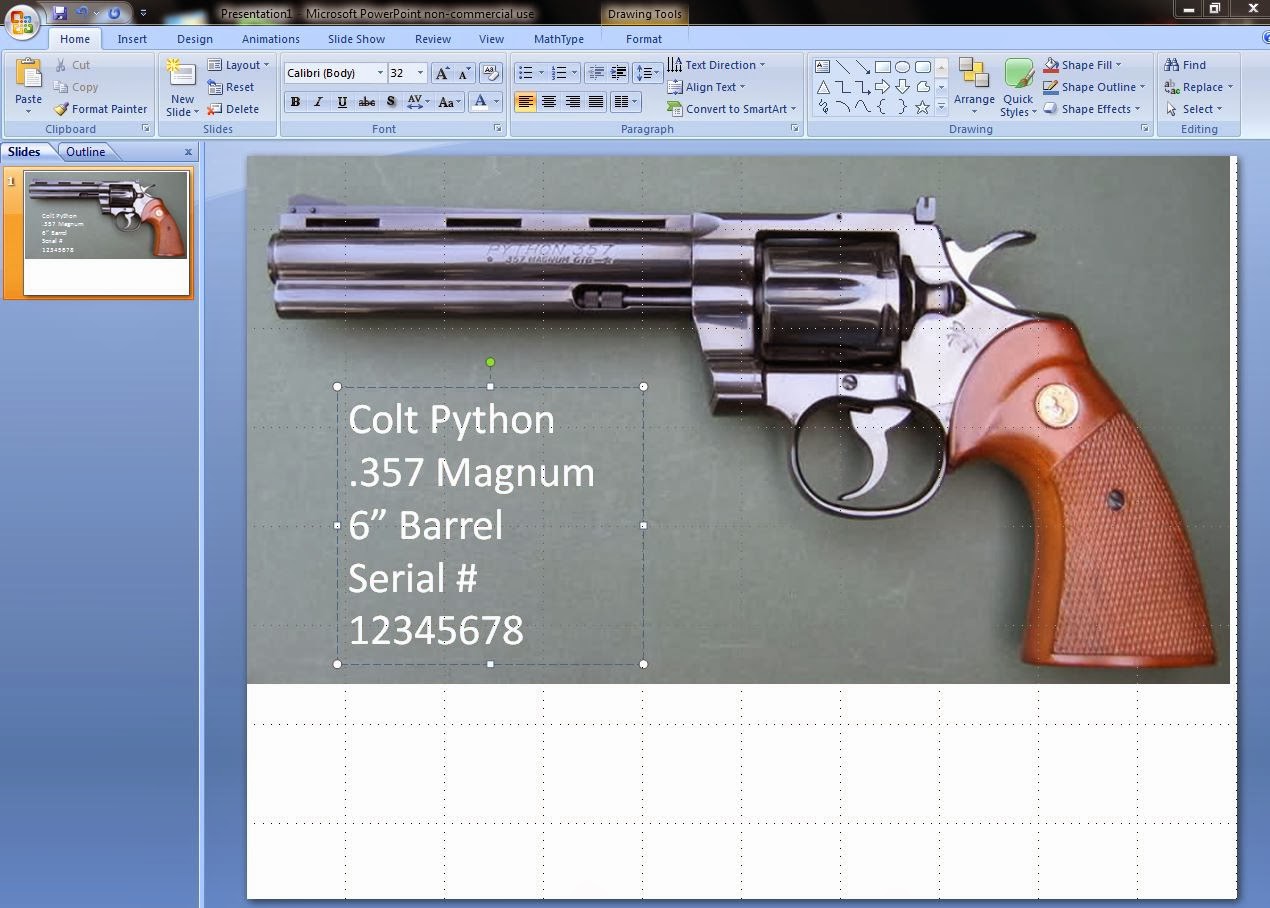Justify the text
Screen dimensions: 1270x908
tap(596, 102)
